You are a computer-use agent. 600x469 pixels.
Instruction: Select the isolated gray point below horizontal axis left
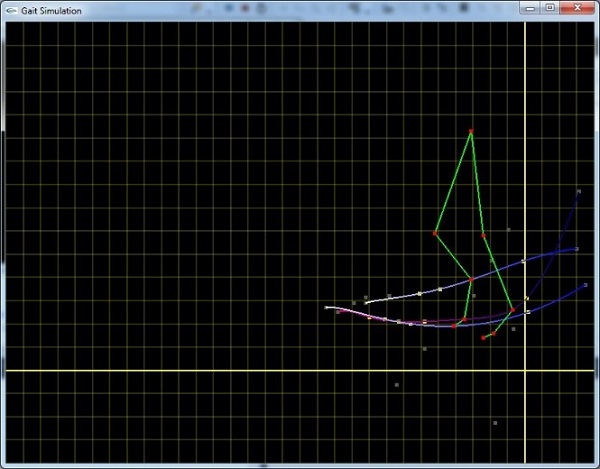tap(397, 384)
